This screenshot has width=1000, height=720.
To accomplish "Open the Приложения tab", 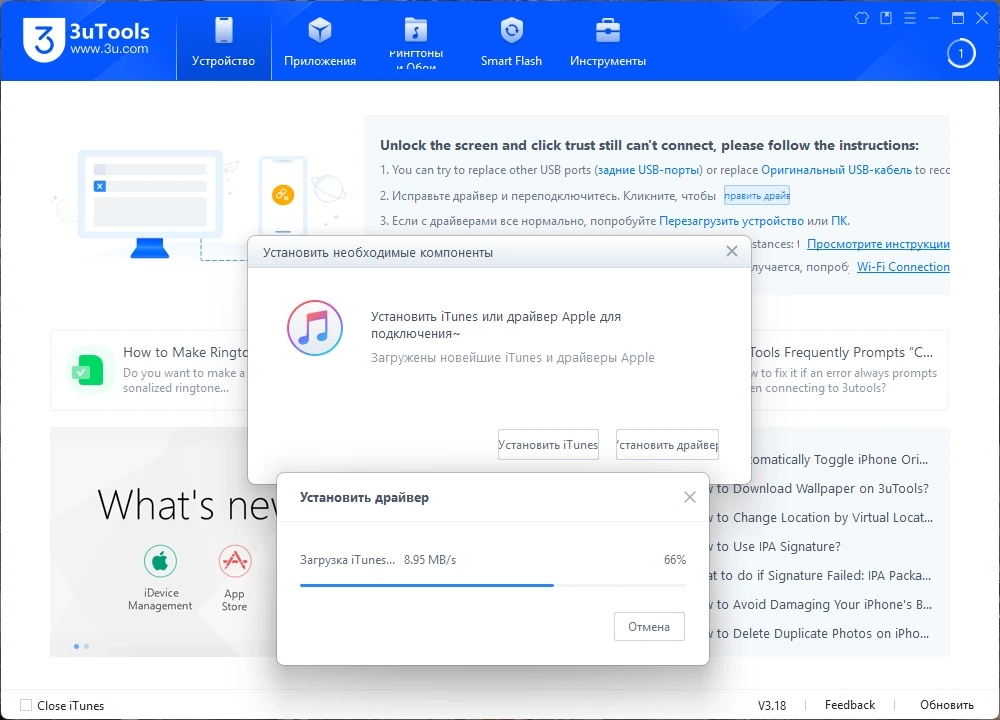I will [x=320, y=42].
